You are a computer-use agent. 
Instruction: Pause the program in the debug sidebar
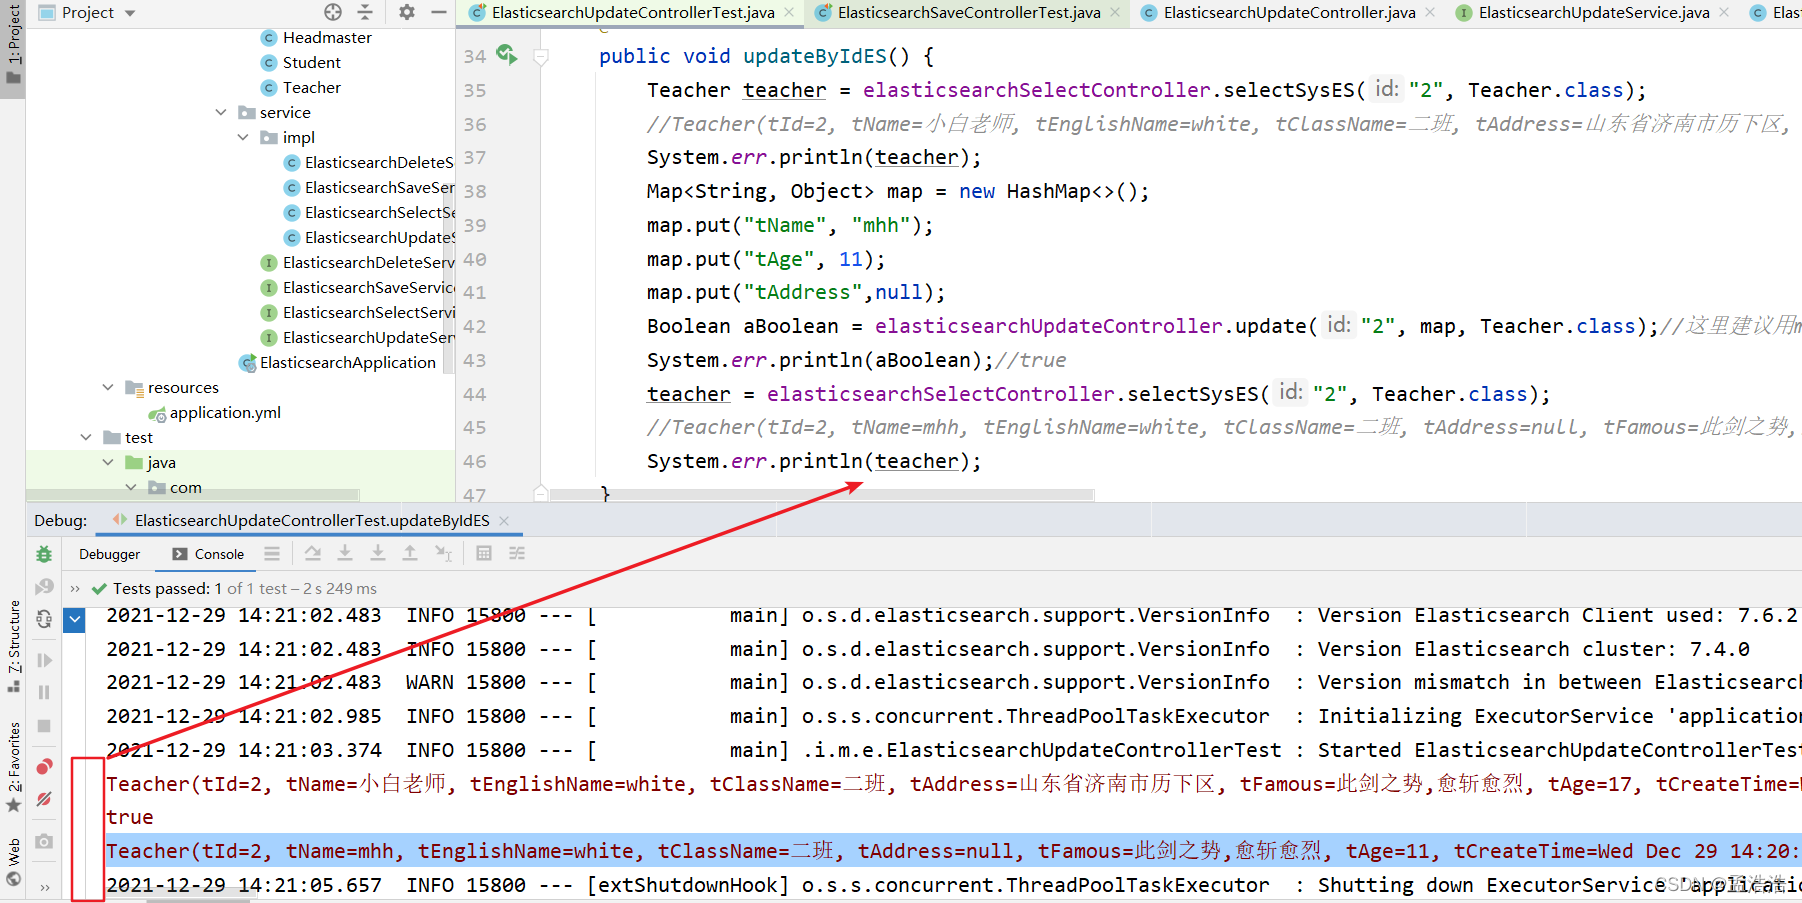click(x=44, y=692)
